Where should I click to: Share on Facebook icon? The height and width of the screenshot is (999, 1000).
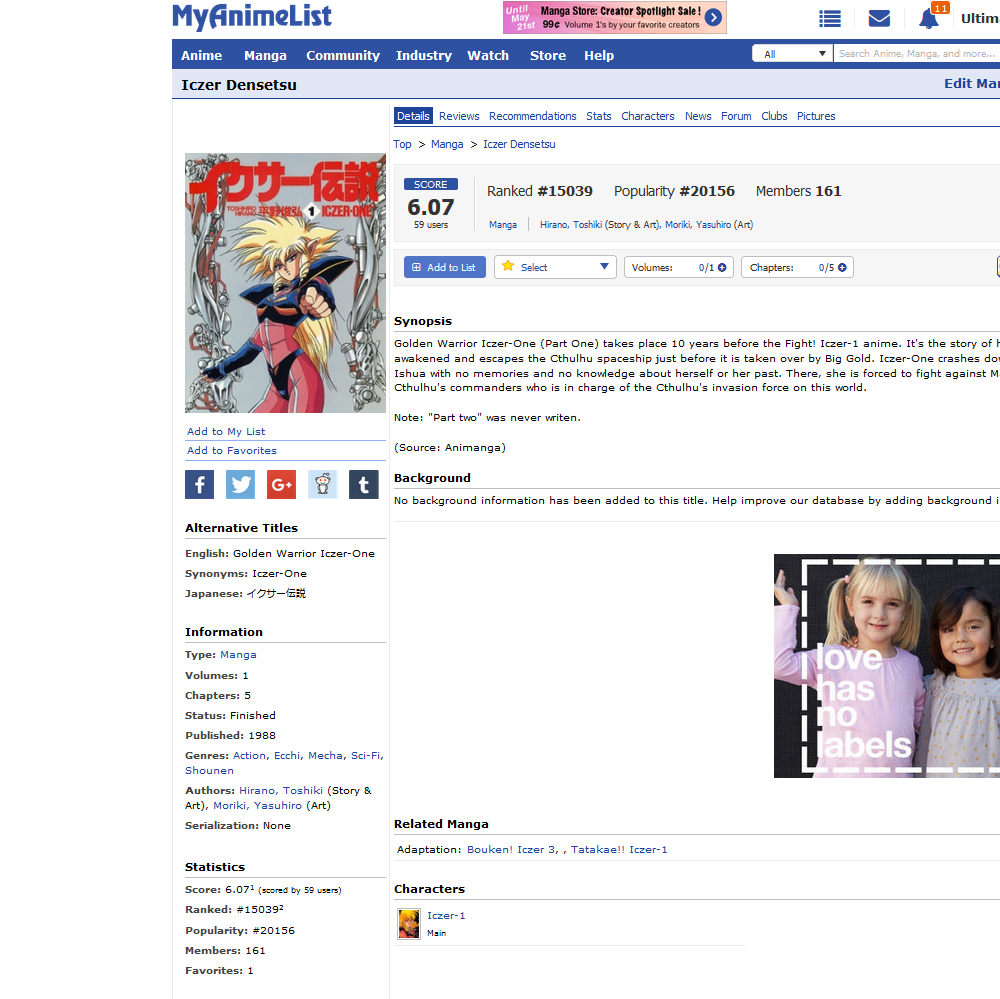(x=200, y=484)
